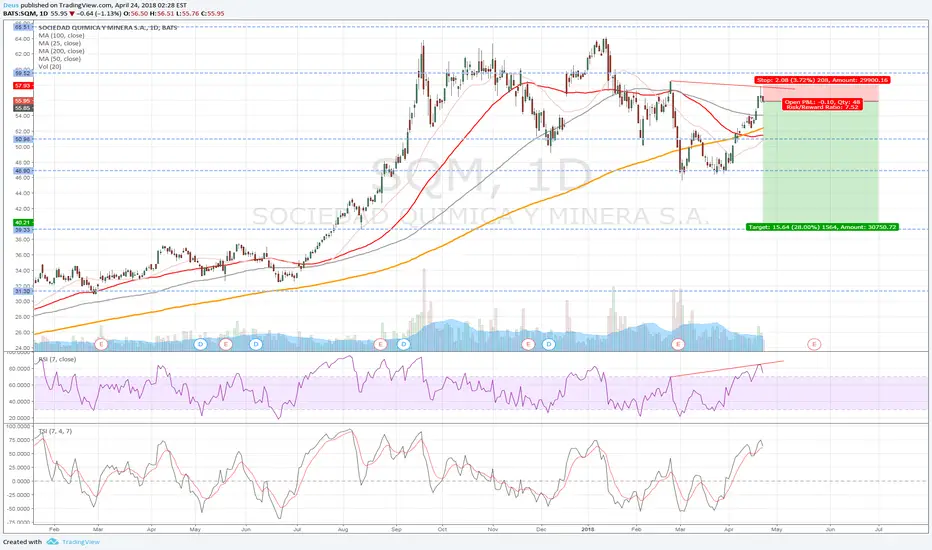Click the SOCIEDAD QUIMICA Y MINERA chart title
Screen dimensions: 932x550
(x=108, y=27)
